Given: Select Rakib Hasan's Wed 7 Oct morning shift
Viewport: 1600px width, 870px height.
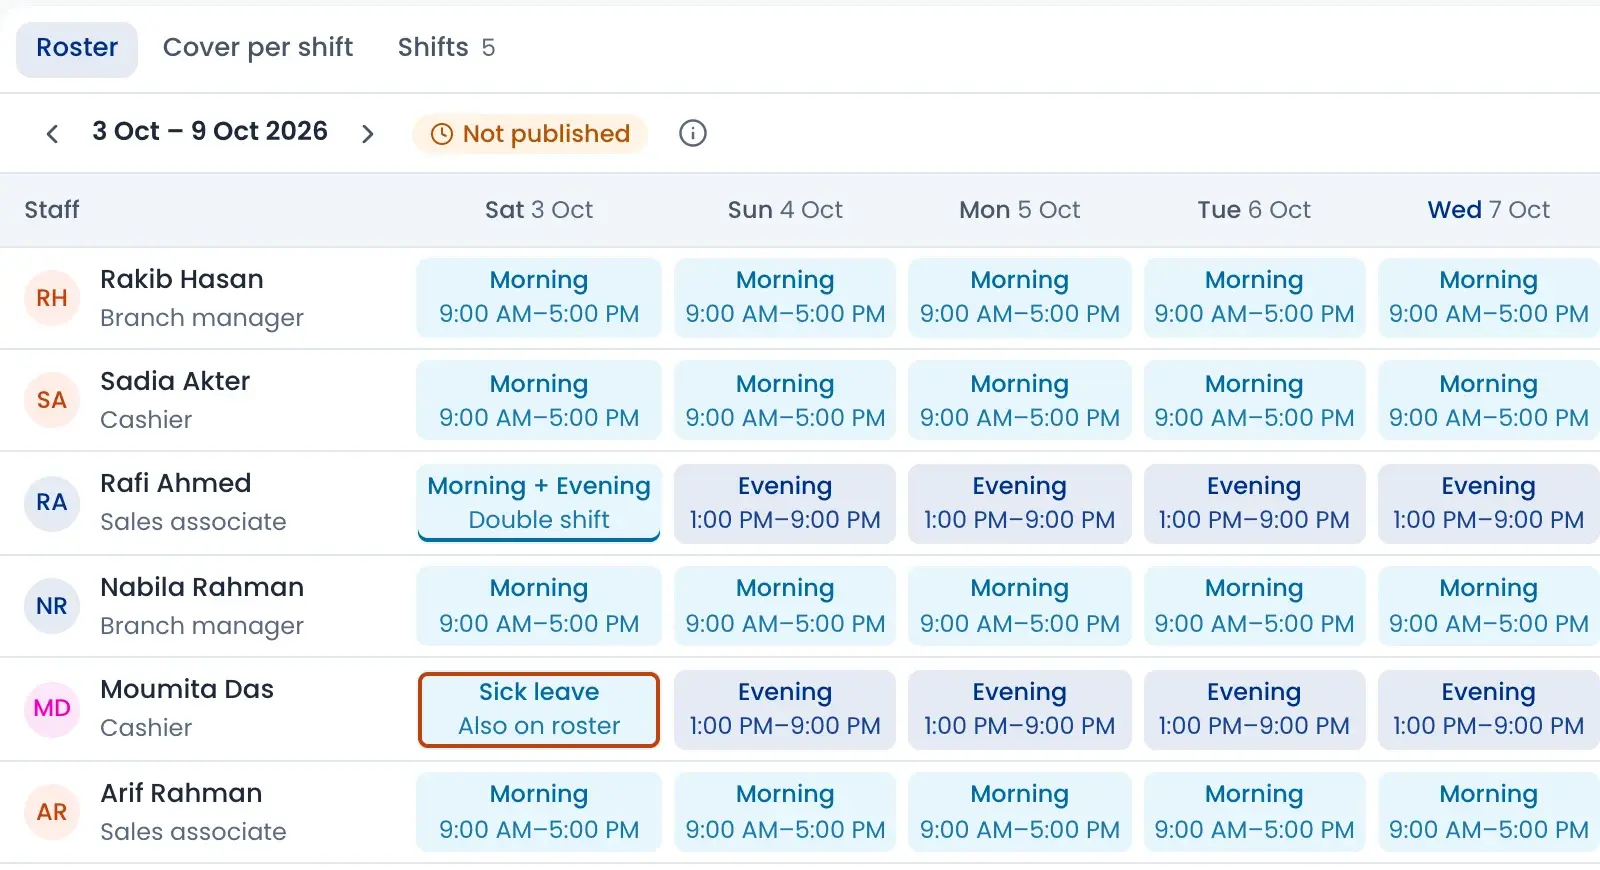Looking at the screenshot, I should tap(1488, 297).
